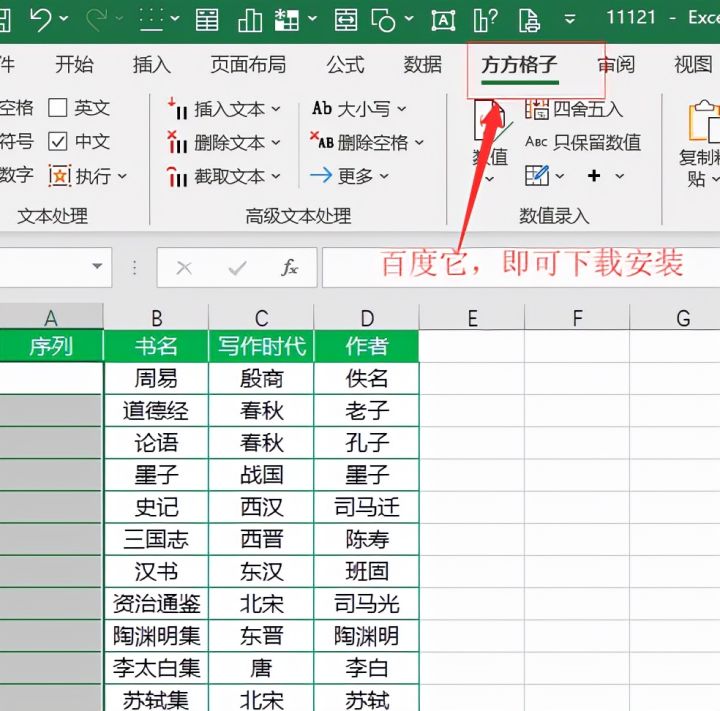This screenshot has height=711, width=720.
Task: Click the cell containing 班固
Action: (366, 571)
